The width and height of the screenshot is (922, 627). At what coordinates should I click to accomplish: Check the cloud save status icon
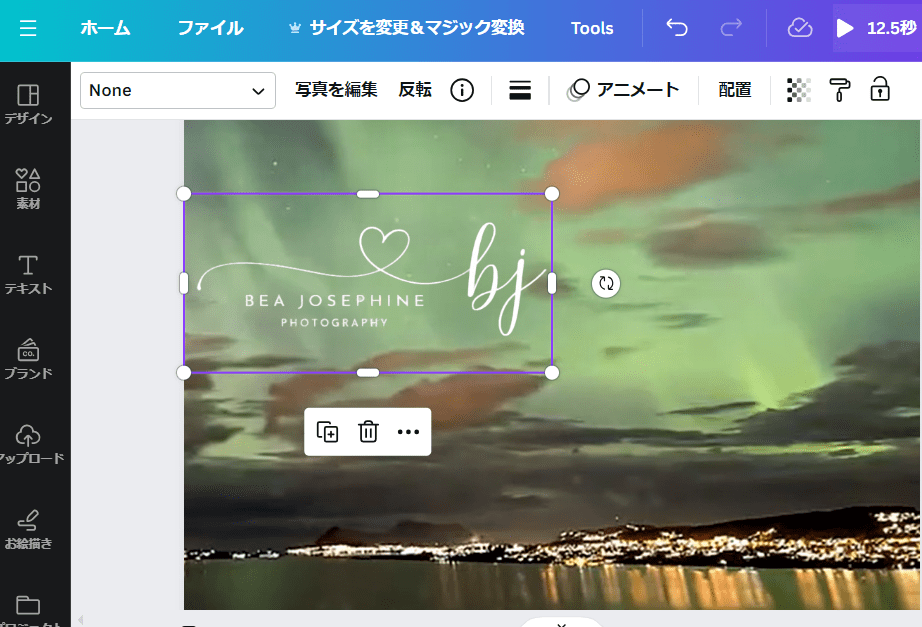tap(800, 28)
